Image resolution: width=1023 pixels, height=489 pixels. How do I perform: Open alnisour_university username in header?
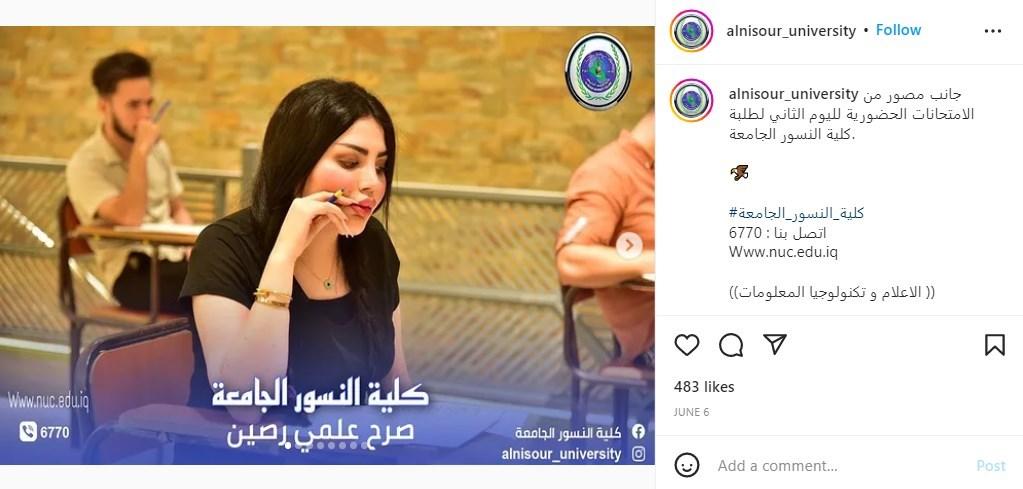click(x=791, y=31)
